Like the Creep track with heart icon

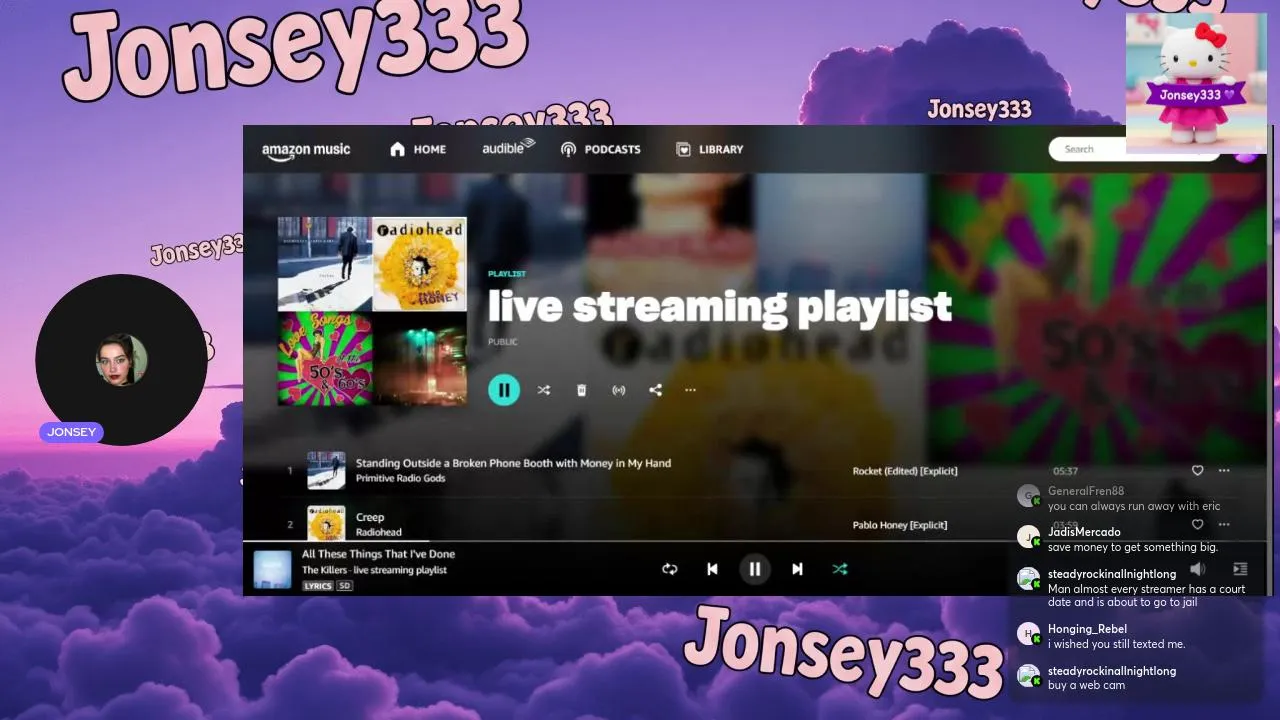[x=1197, y=524]
